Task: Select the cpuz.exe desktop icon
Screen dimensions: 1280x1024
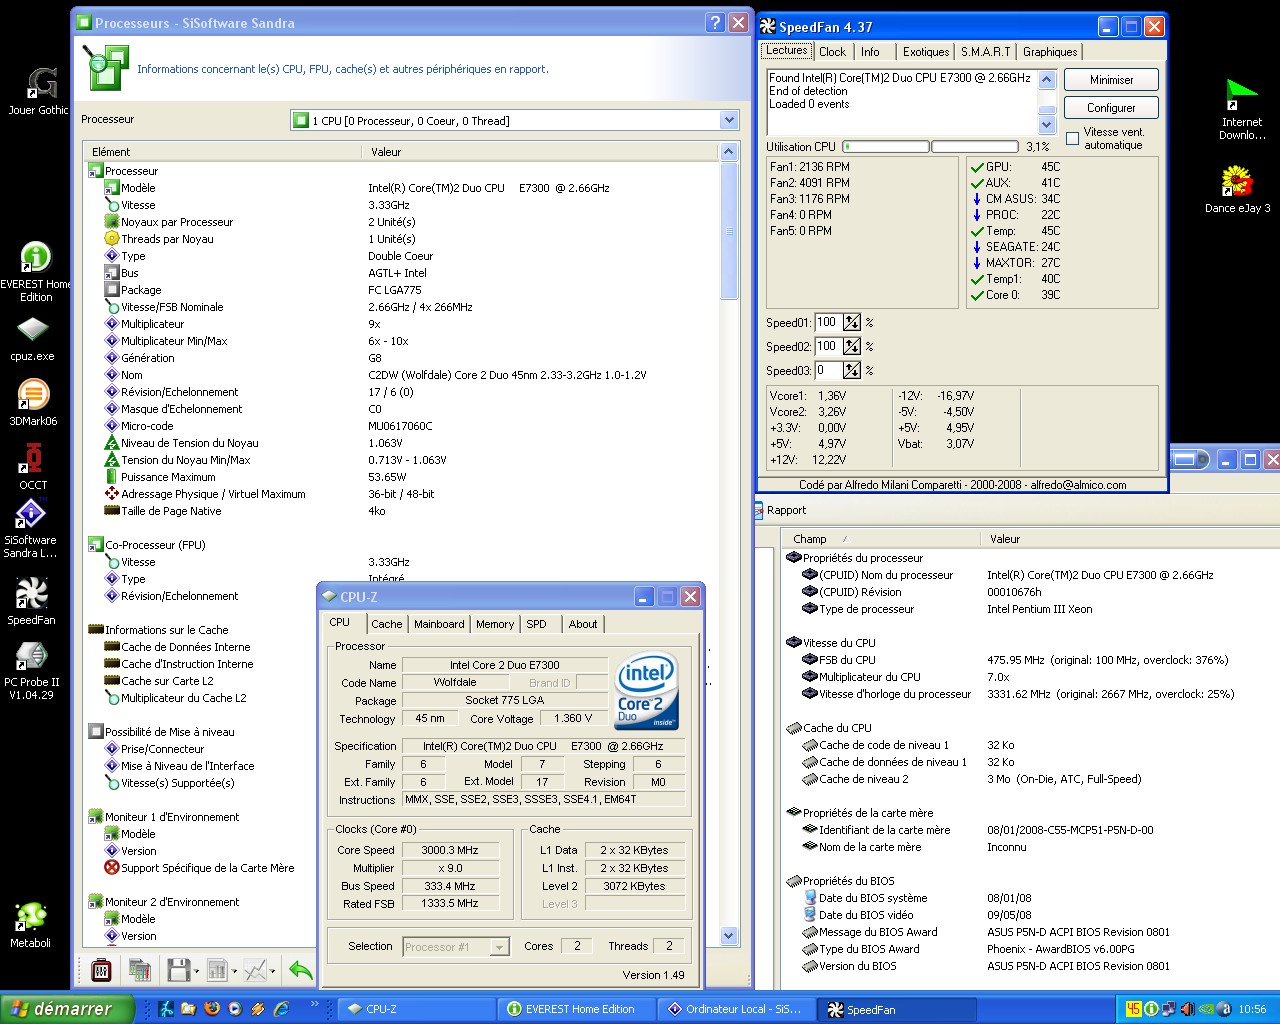Action: (33, 339)
